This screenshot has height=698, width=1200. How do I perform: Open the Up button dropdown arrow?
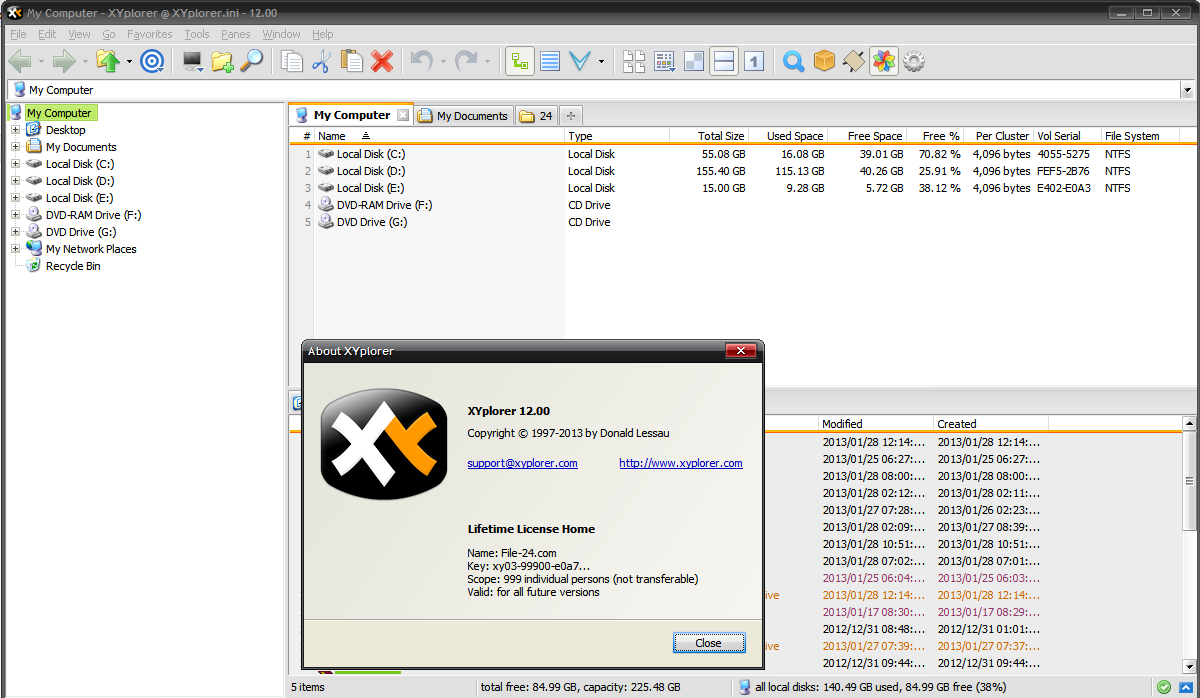(x=129, y=62)
